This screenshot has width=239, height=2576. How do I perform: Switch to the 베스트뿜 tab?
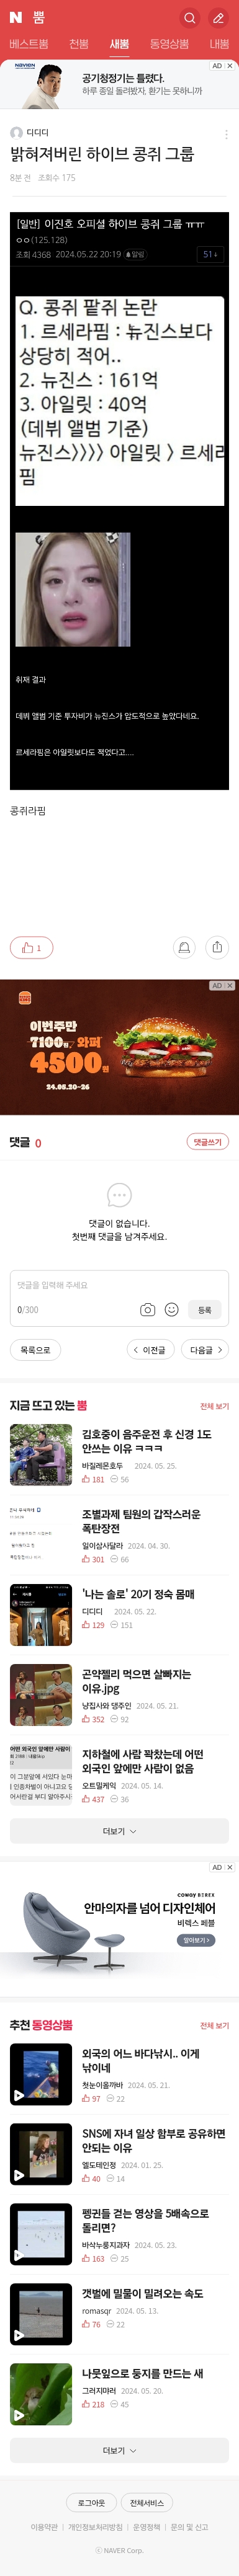(29, 44)
